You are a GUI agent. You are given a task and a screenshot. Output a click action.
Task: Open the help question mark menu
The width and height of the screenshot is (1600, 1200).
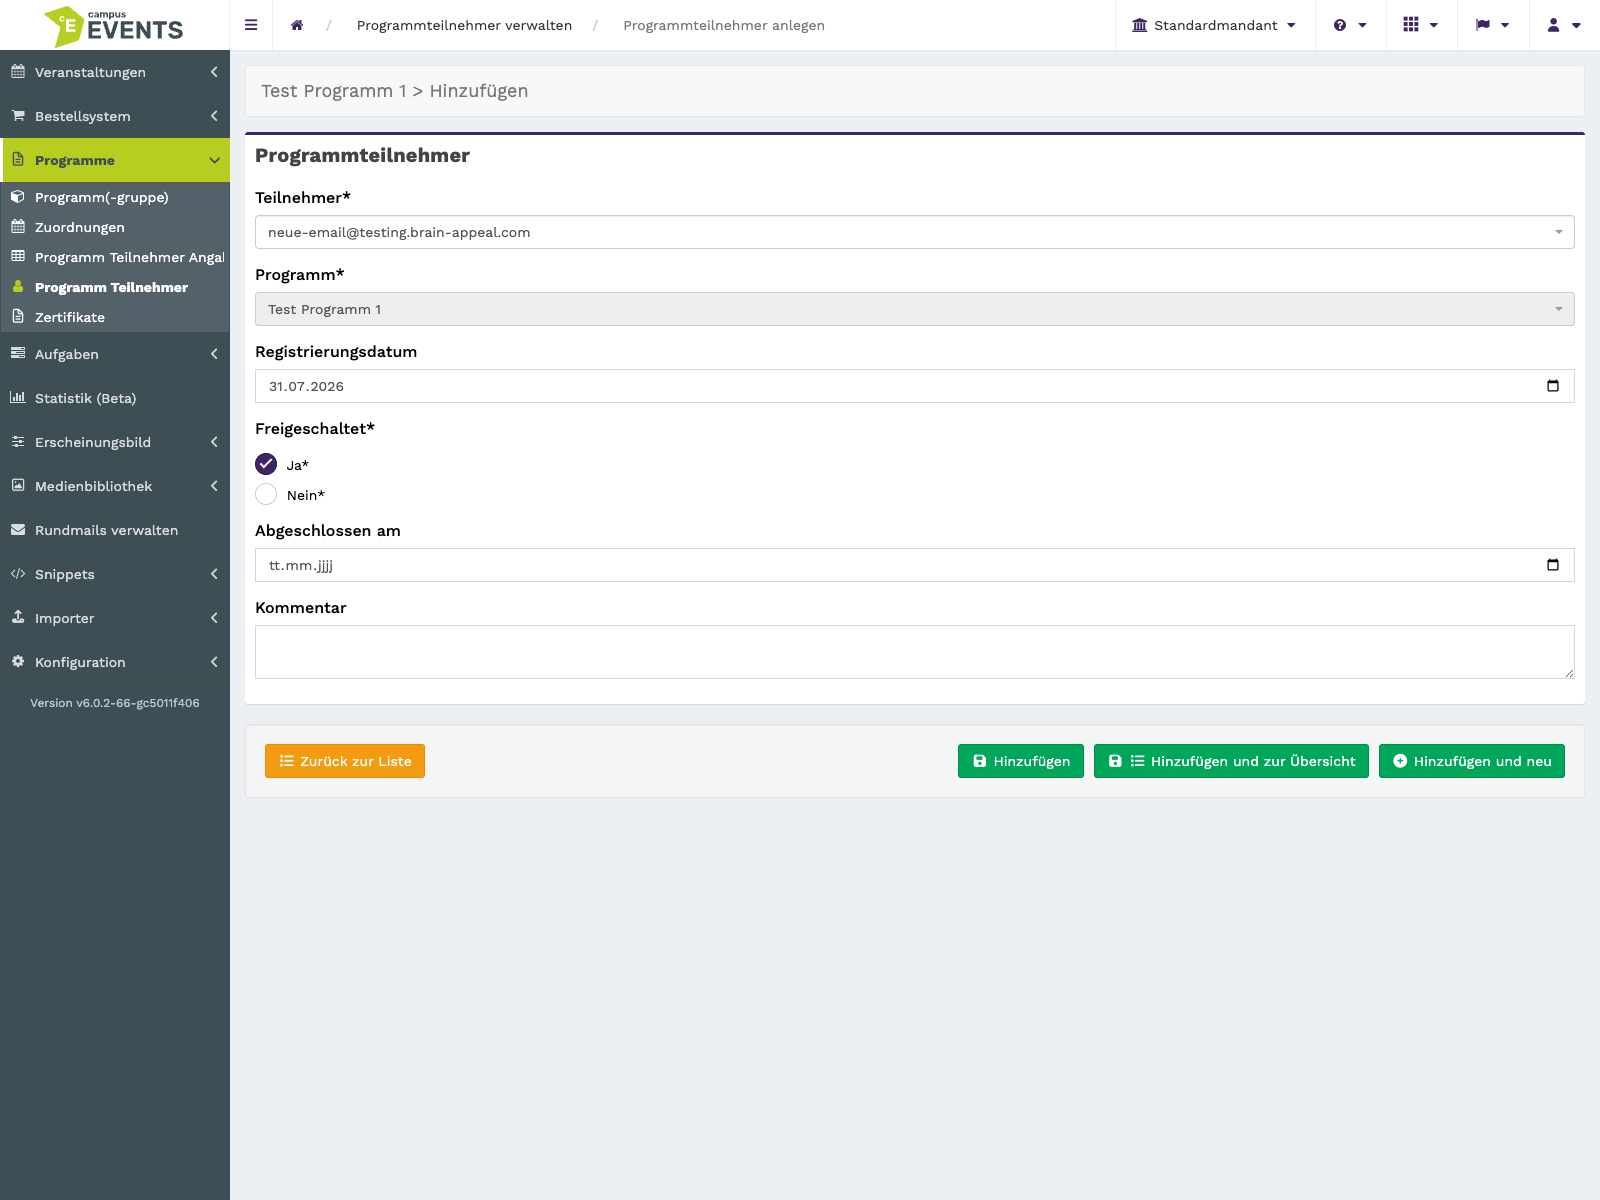tap(1350, 25)
